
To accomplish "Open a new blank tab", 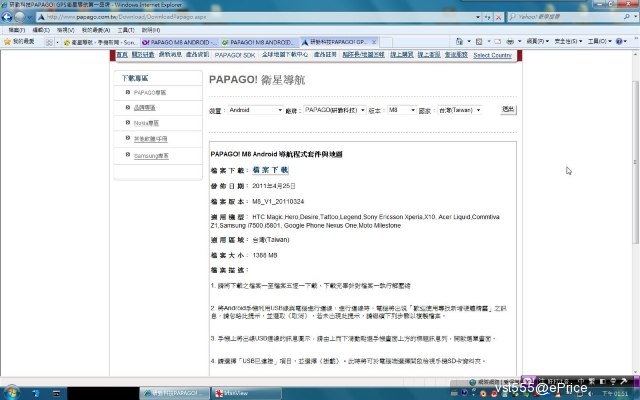I will coord(386,42).
